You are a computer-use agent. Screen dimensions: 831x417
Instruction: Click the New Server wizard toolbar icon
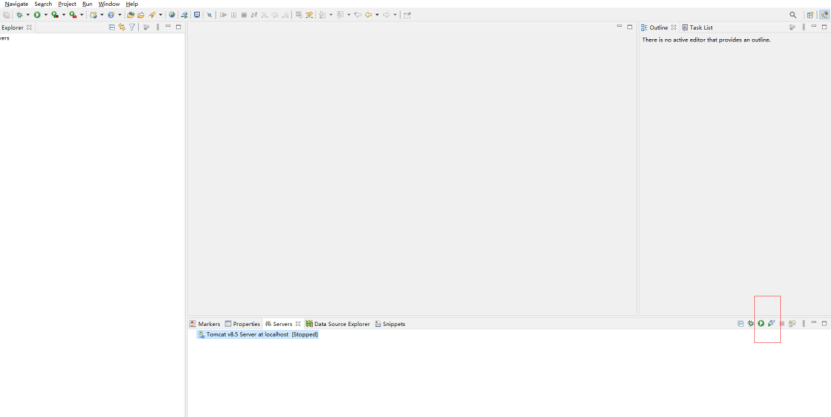point(93,15)
